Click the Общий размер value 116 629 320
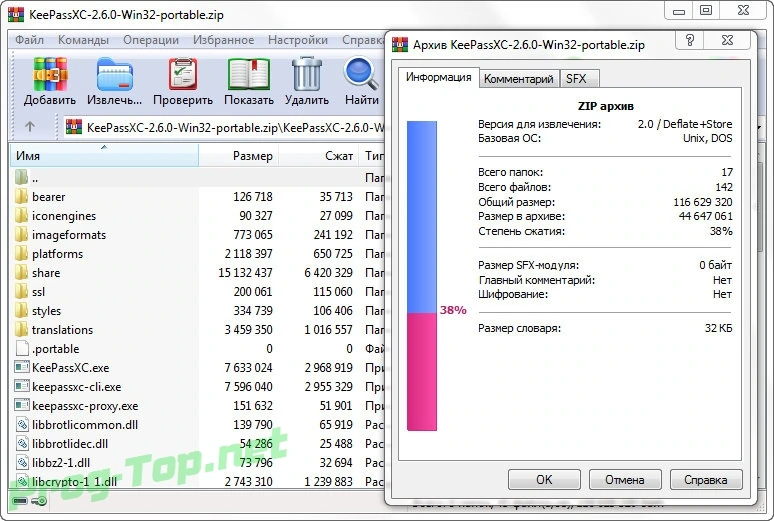Screen dimensions: 774x521 (x=703, y=202)
